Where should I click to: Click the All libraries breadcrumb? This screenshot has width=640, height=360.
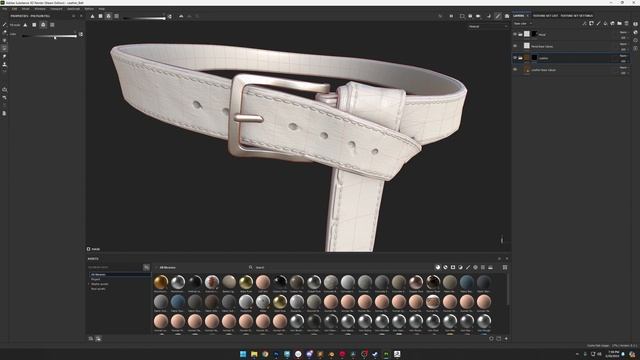[167, 268]
